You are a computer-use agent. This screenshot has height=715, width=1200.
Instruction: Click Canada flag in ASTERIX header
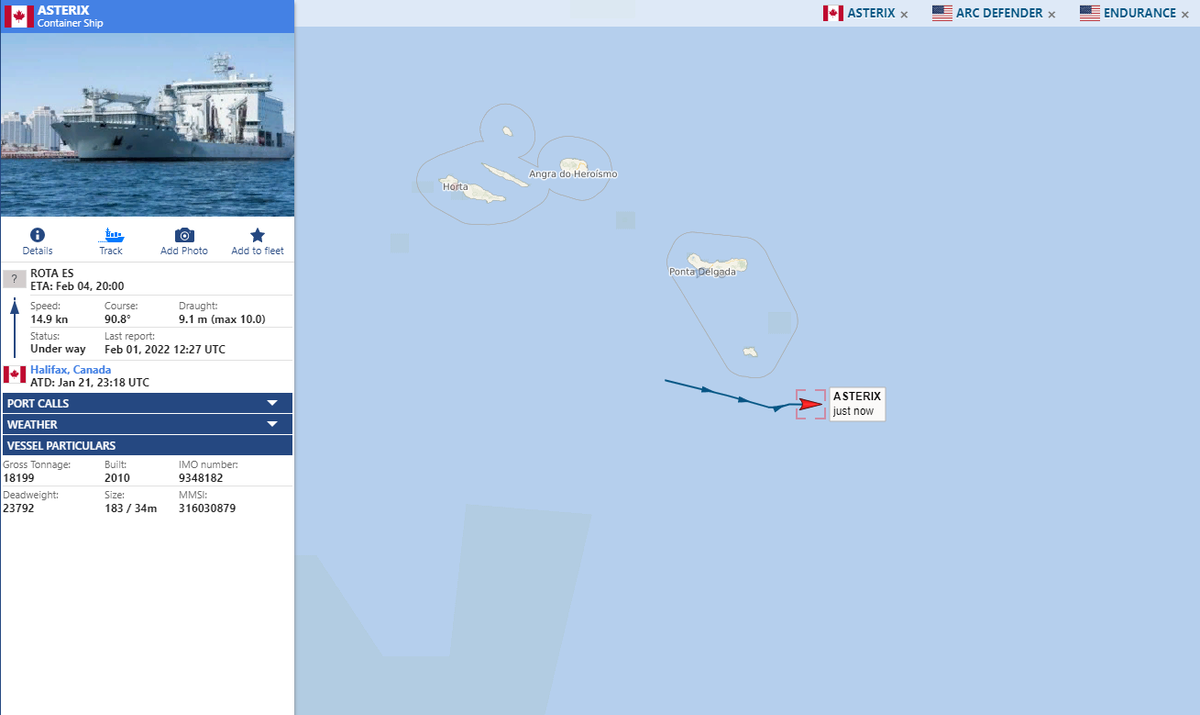click(18, 16)
